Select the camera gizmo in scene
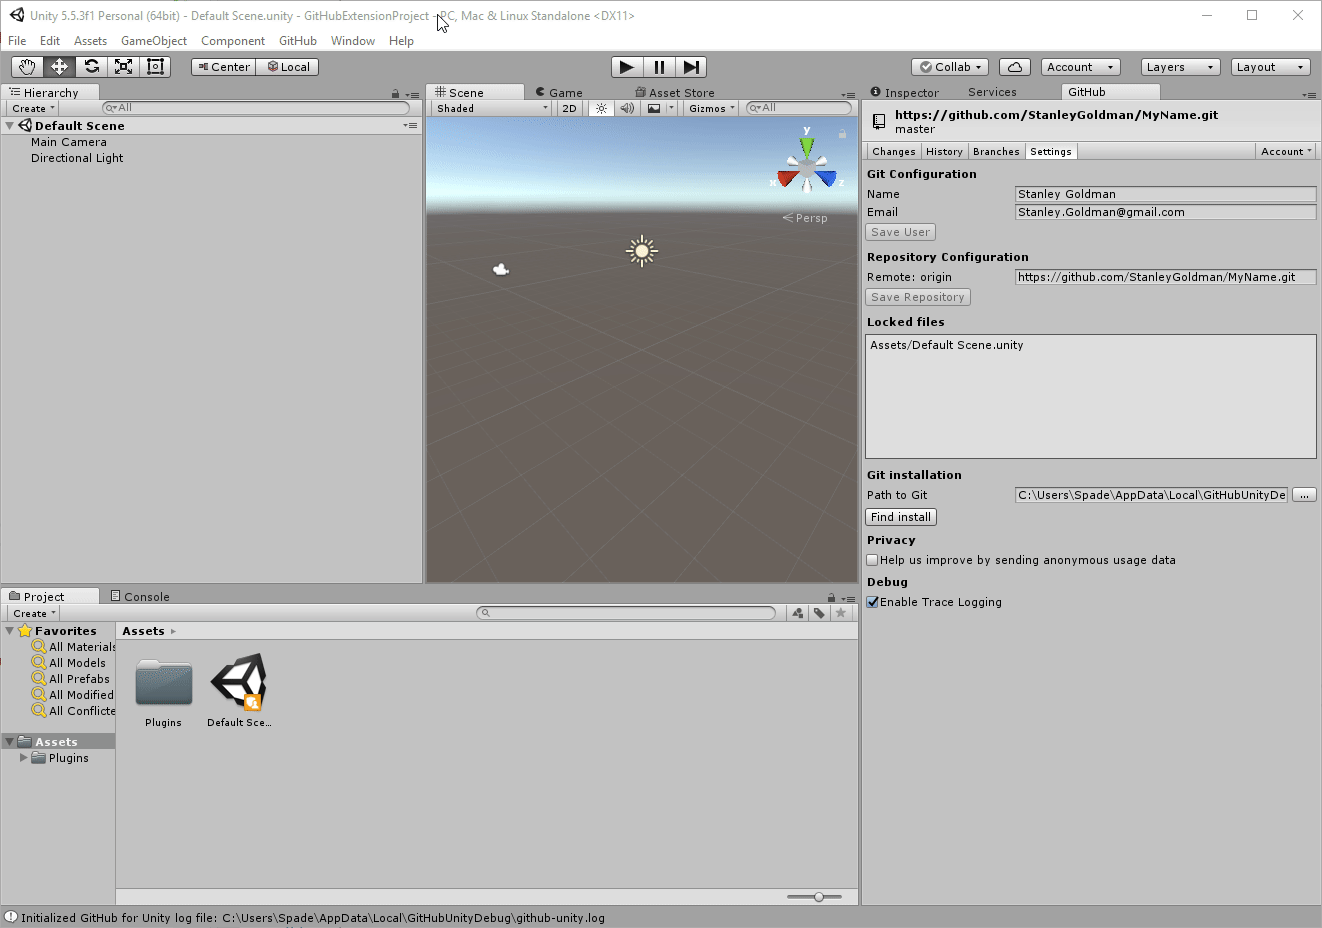Viewport: 1322px width, 928px height. click(501, 269)
